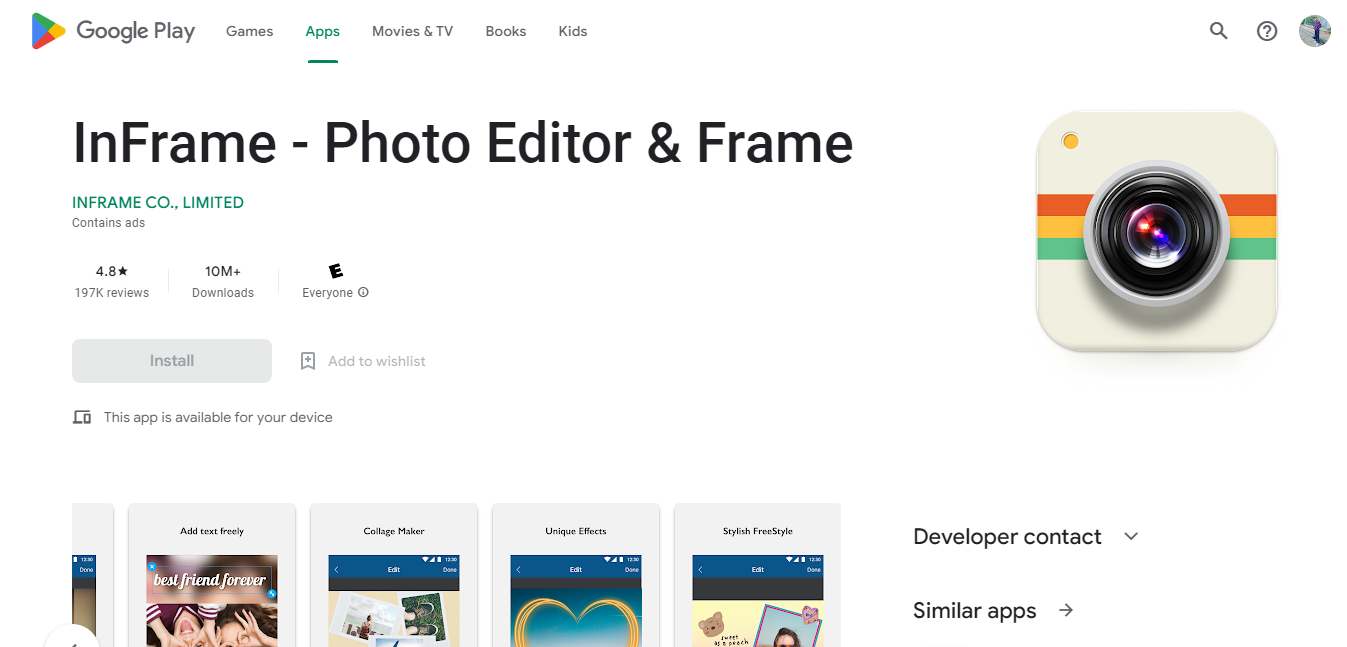Viewport: 1347px width, 647px height.
Task: Expand the Developer contact section
Action: (x=1130, y=536)
